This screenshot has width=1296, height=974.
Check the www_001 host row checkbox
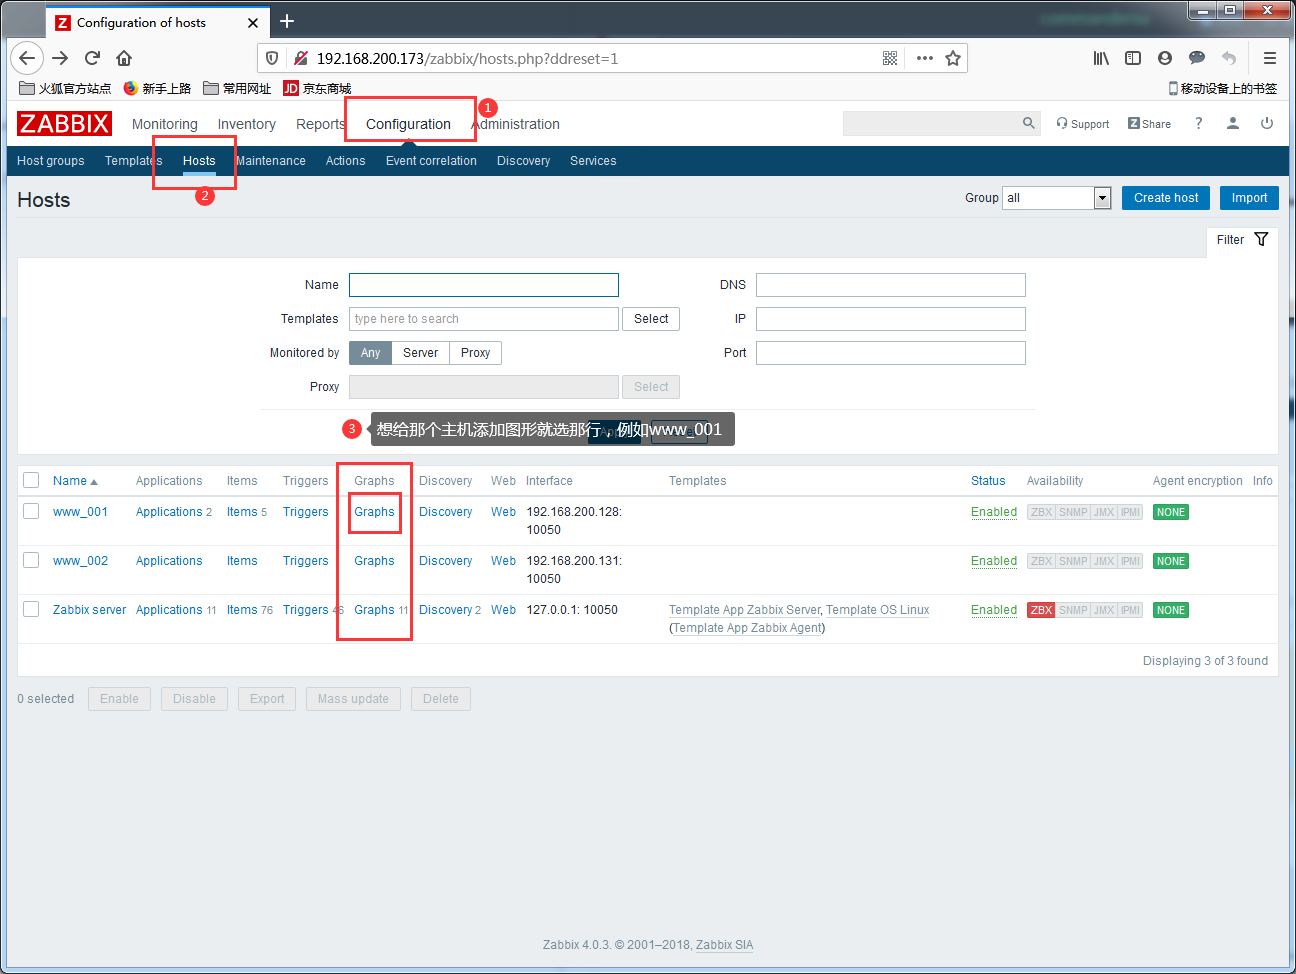[x=31, y=511]
